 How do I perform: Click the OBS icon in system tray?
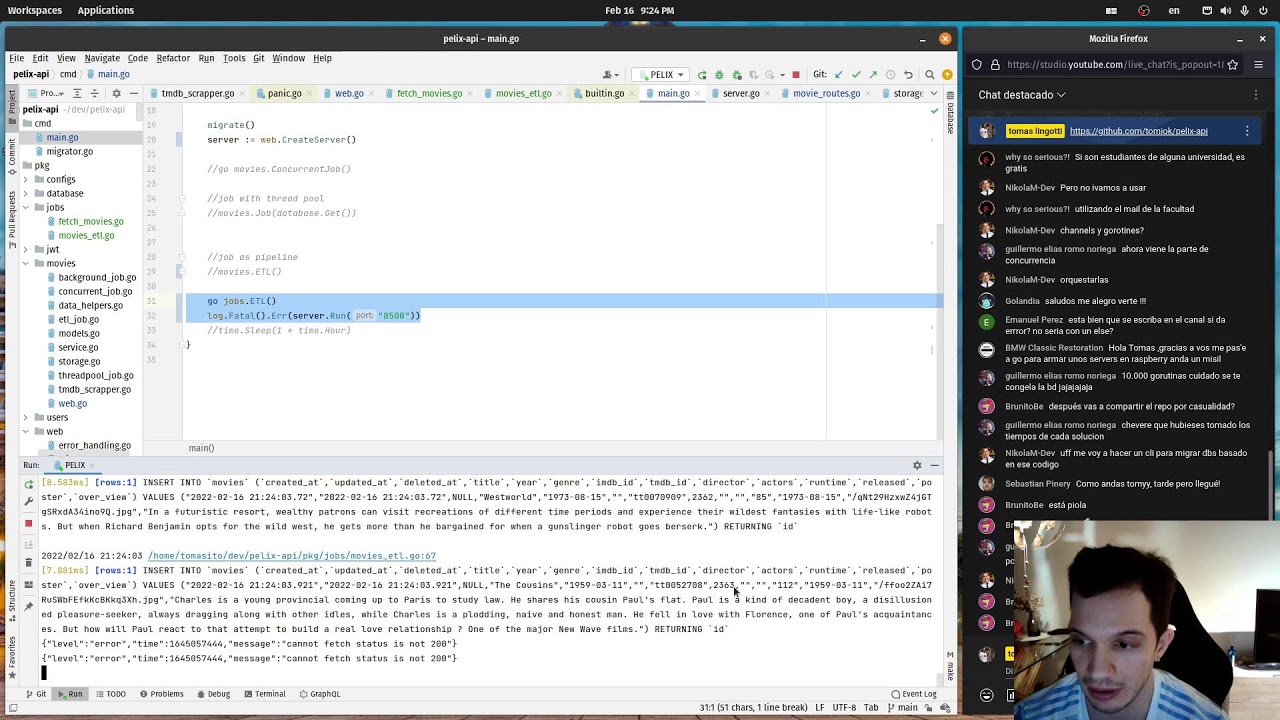[1144, 10]
